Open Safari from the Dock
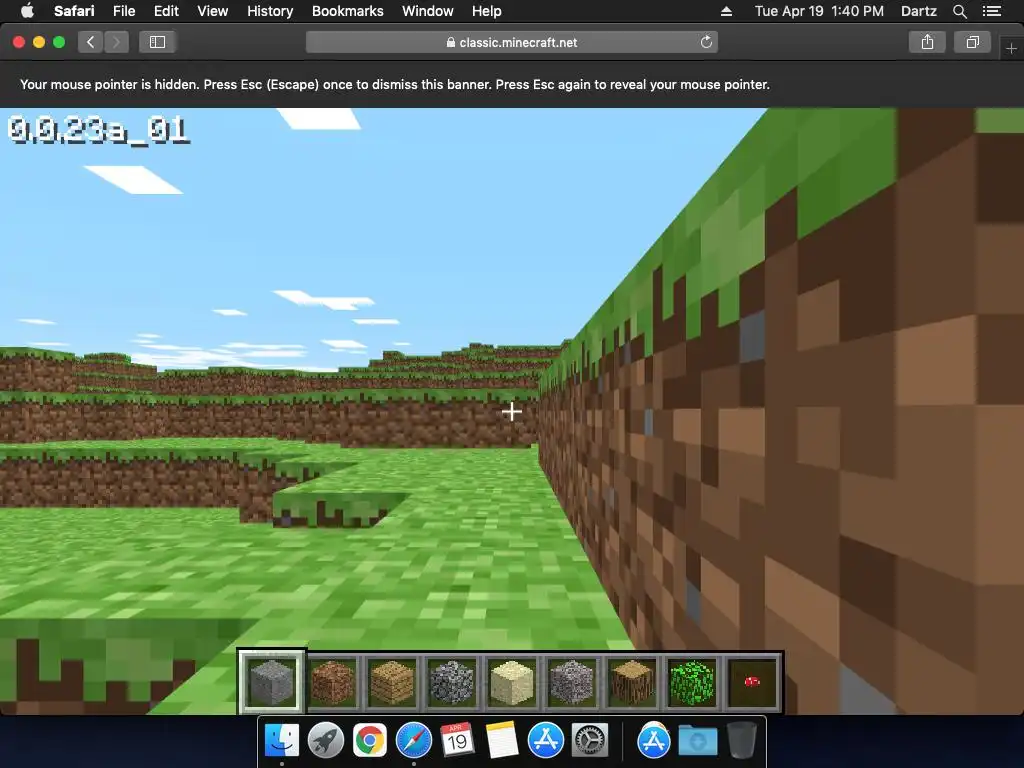Image resolution: width=1024 pixels, height=768 pixels. tap(414, 741)
